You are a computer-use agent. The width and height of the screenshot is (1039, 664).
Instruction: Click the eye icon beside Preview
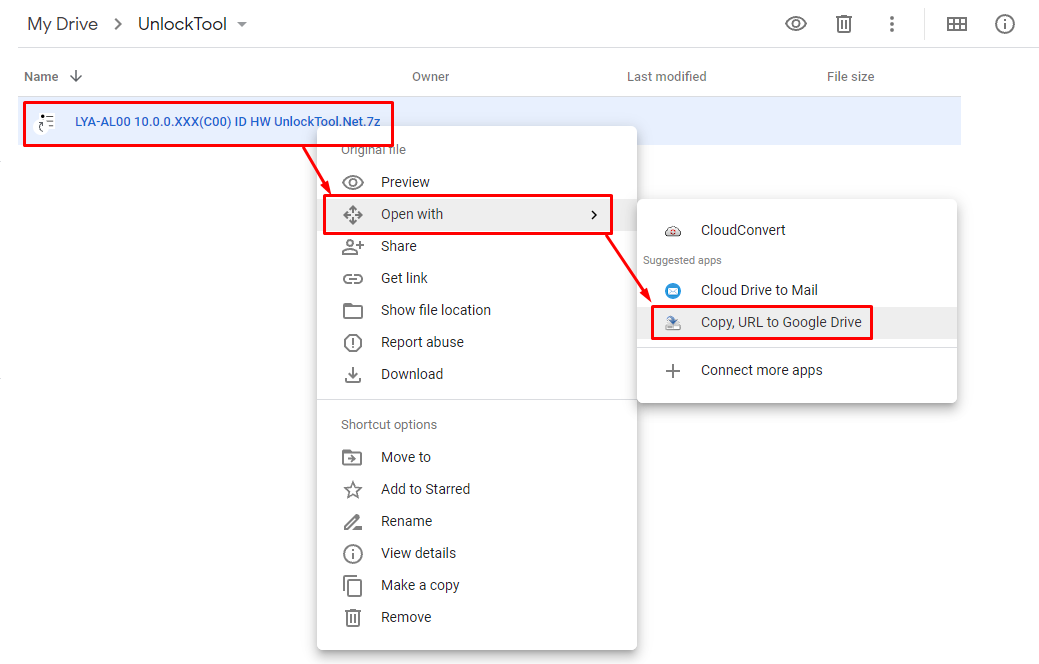point(353,182)
